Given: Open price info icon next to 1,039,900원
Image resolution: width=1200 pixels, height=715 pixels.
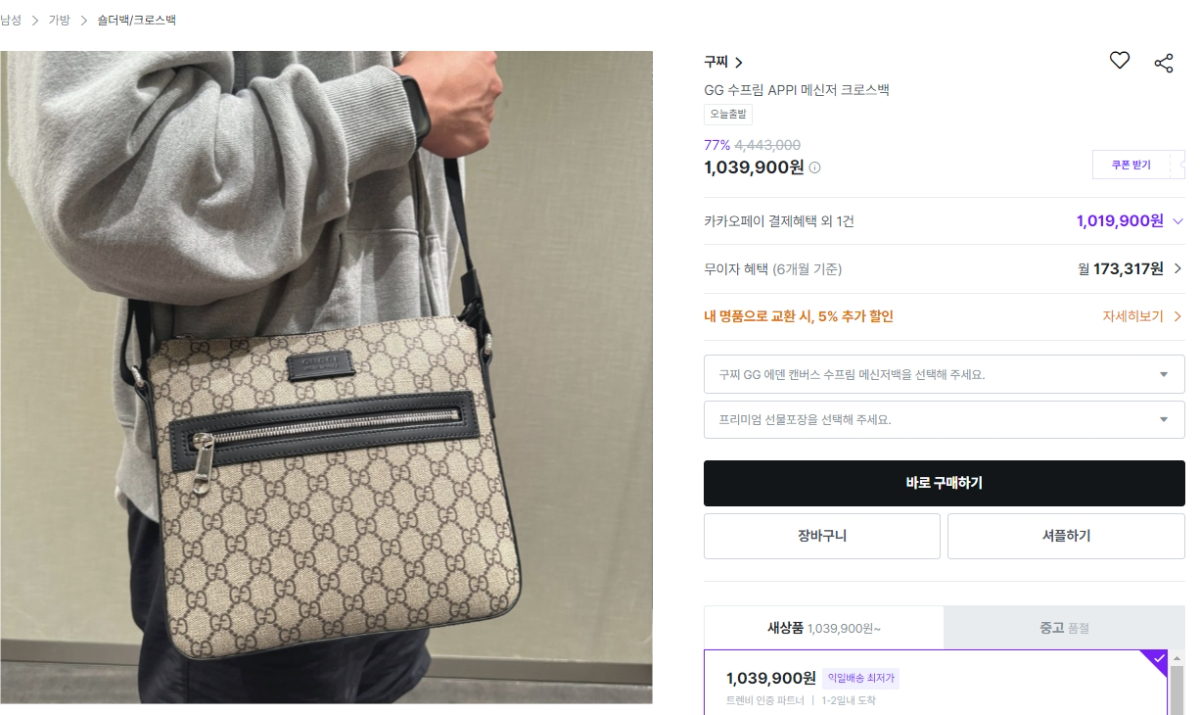Looking at the screenshot, I should [814, 168].
